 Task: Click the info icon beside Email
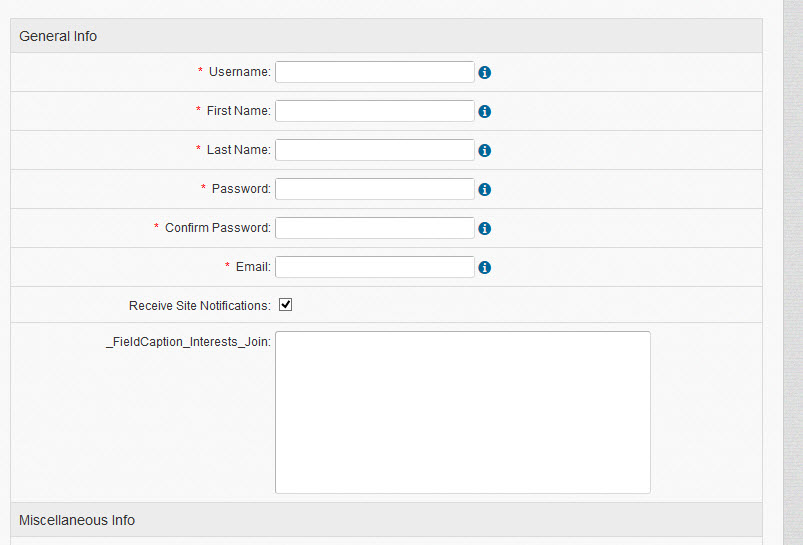pyautogui.click(x=485, y=268)
